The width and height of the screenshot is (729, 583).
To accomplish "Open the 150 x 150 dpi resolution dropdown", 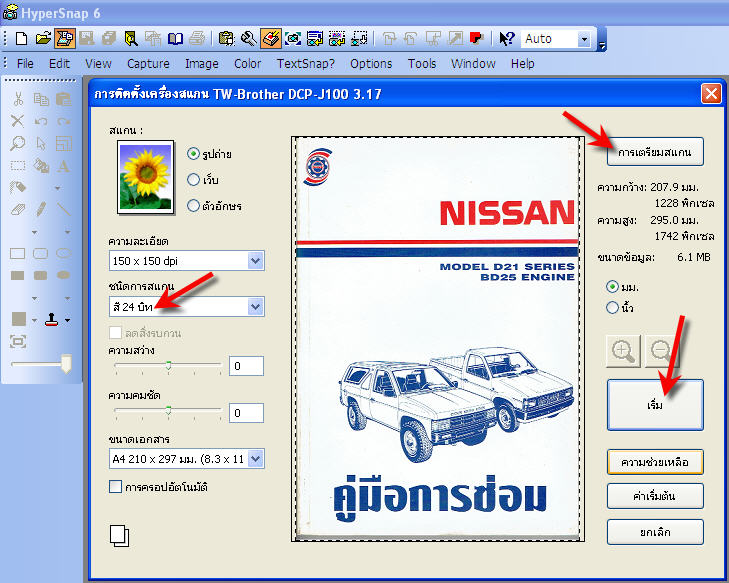I will [x=255, y=261].
